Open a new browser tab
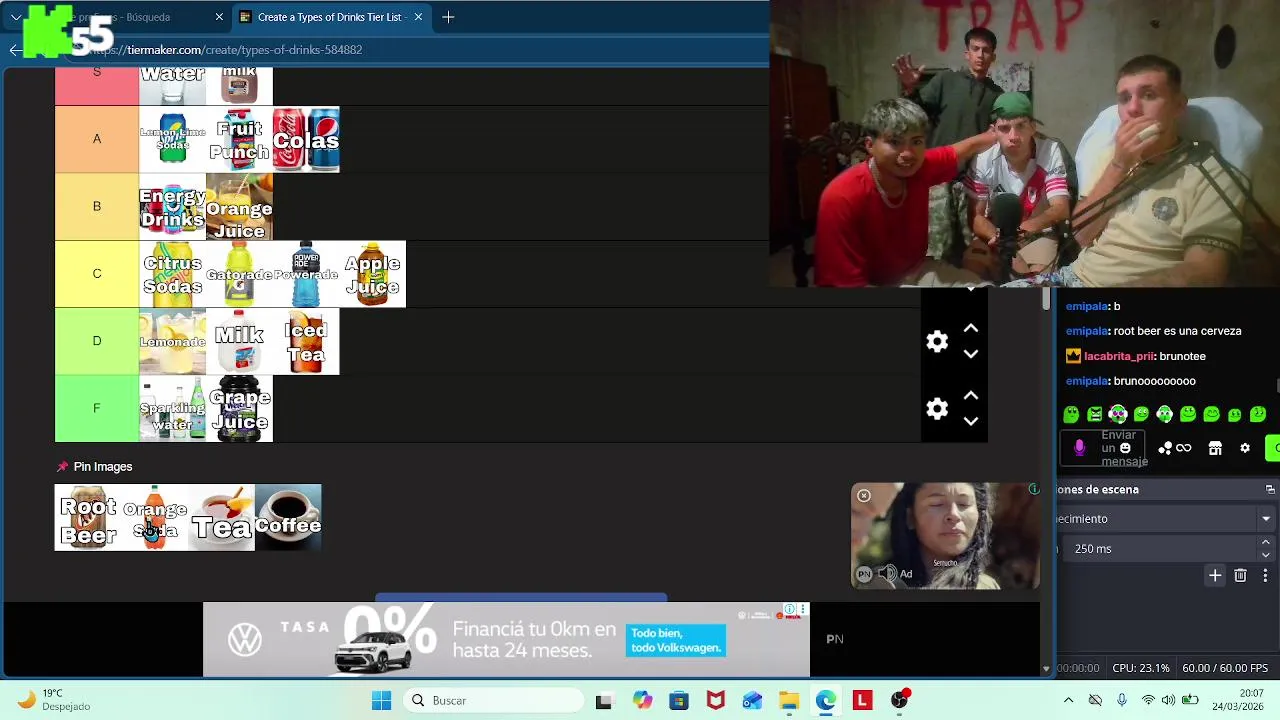Image resolution: width=1280 pixels, height=720 pixels. [x=448, y=17]
